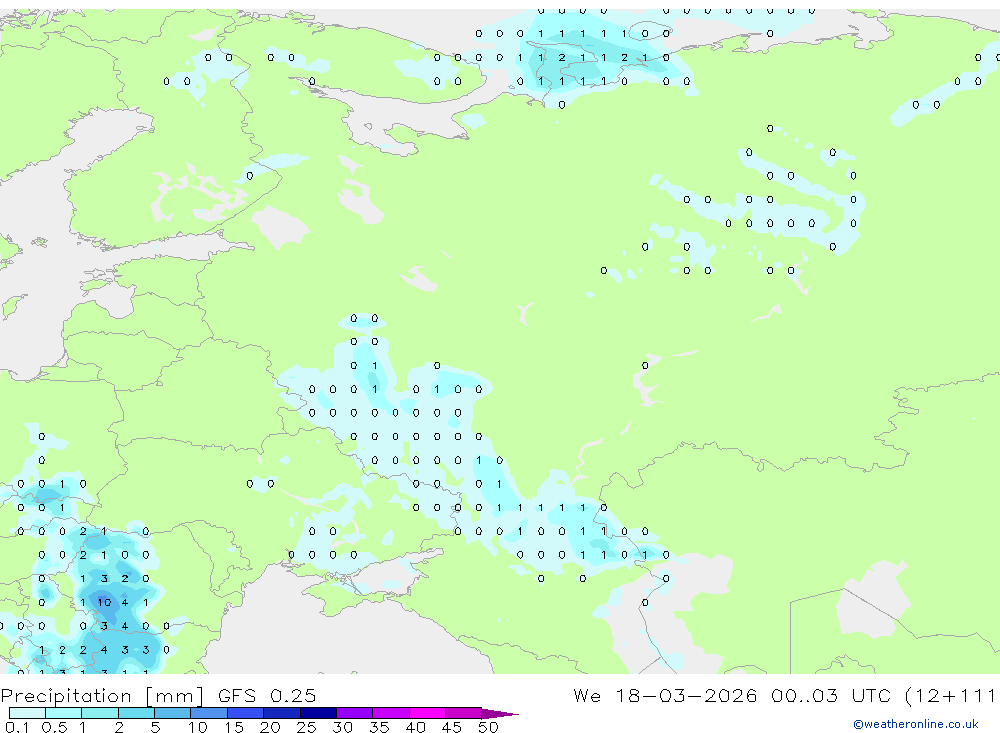Screen dimensions: 1000x733
Task: Select the 40–45 mm magenta legend swatch
Action: pyautogui.click(x=427, y=713)
